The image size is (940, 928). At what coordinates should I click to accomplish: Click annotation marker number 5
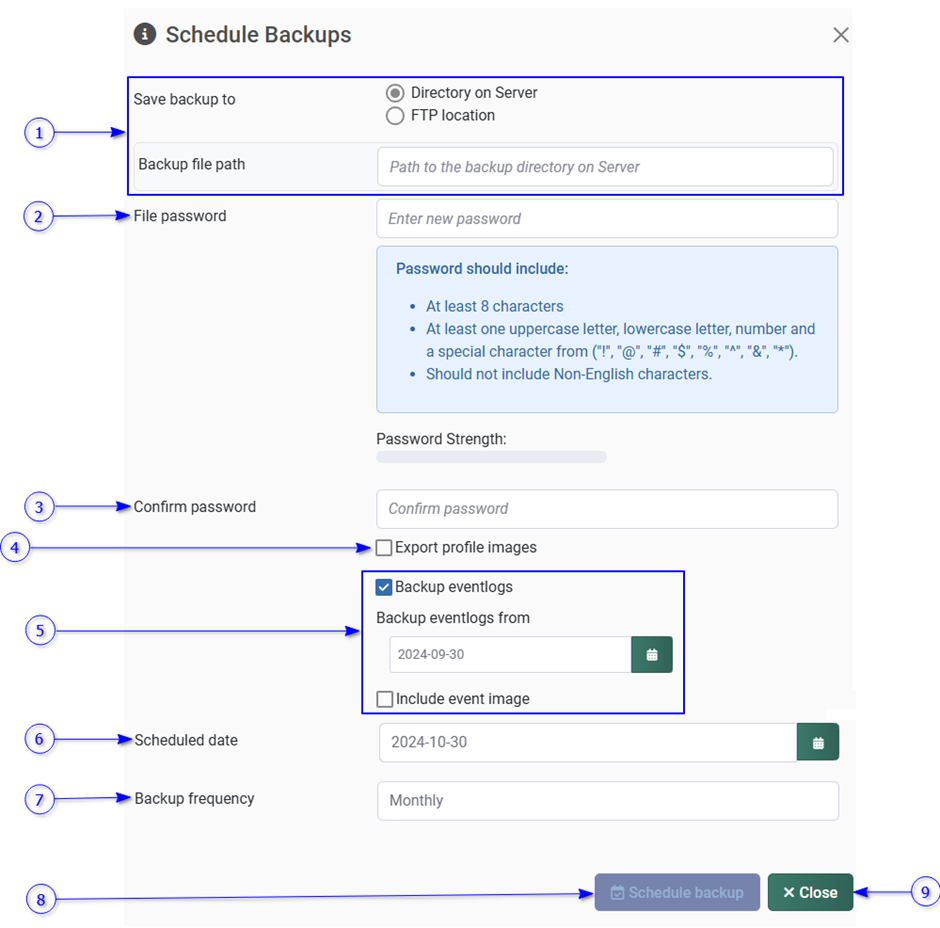39,631
